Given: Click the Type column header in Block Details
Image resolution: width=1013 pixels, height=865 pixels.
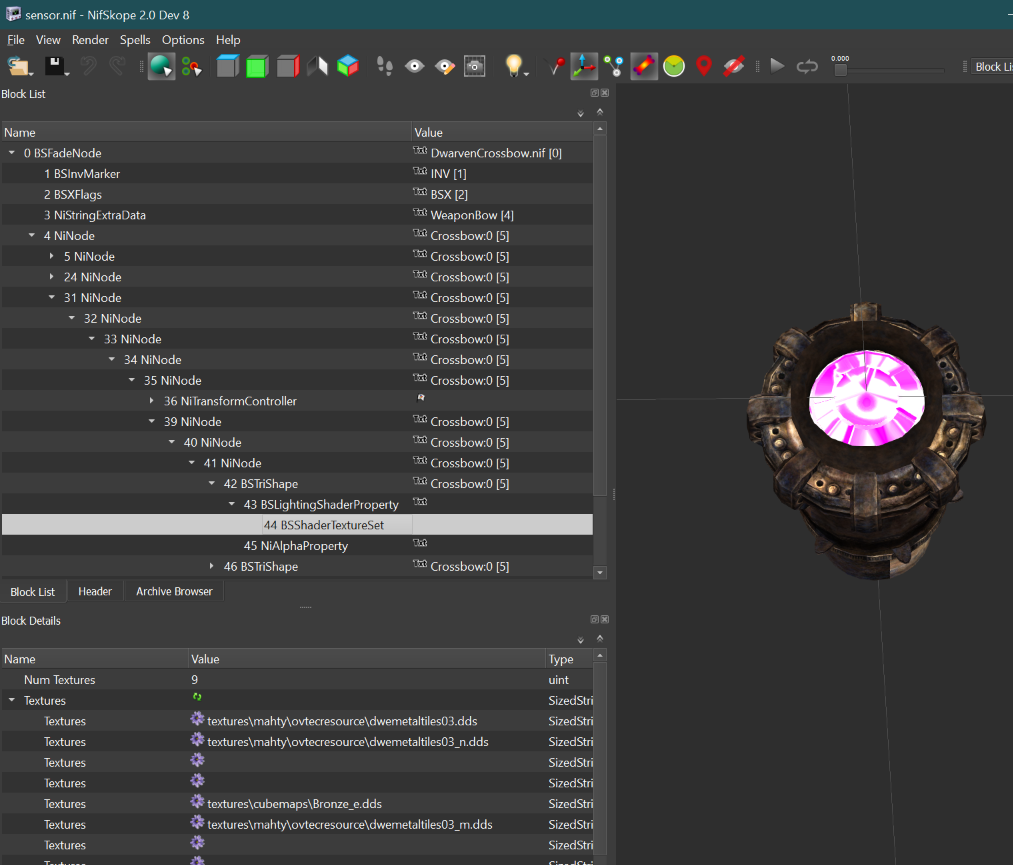Looking at the screenshot, I should (569, 660).
